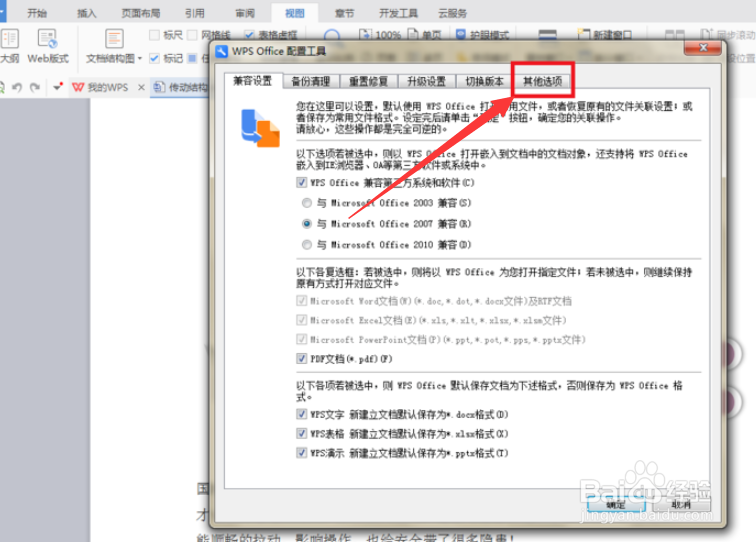Select the 重置修复 dialog tab
The image size is (756, 542).
point(369,81)
